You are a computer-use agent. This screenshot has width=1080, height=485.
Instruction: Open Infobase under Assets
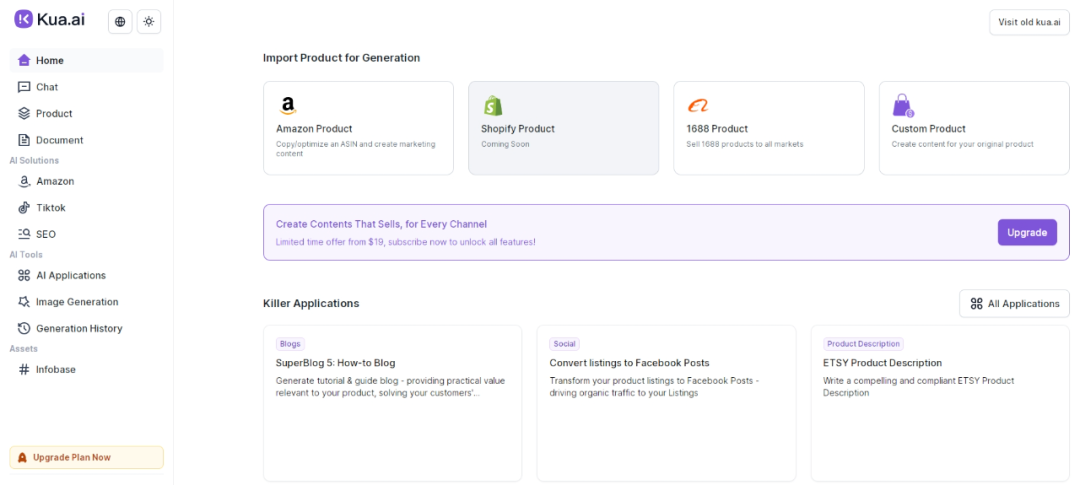tap(55, 369)
